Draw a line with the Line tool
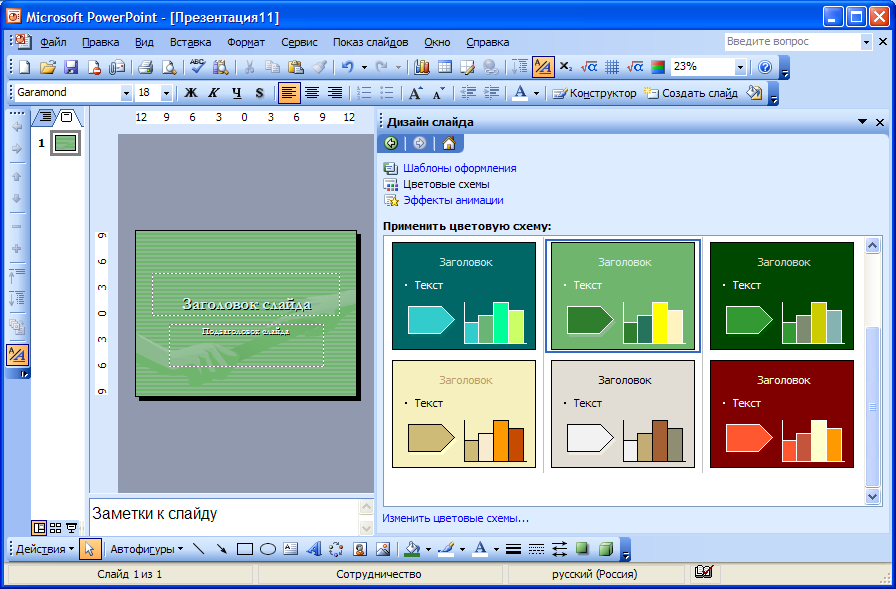 [x=199, y=549]
